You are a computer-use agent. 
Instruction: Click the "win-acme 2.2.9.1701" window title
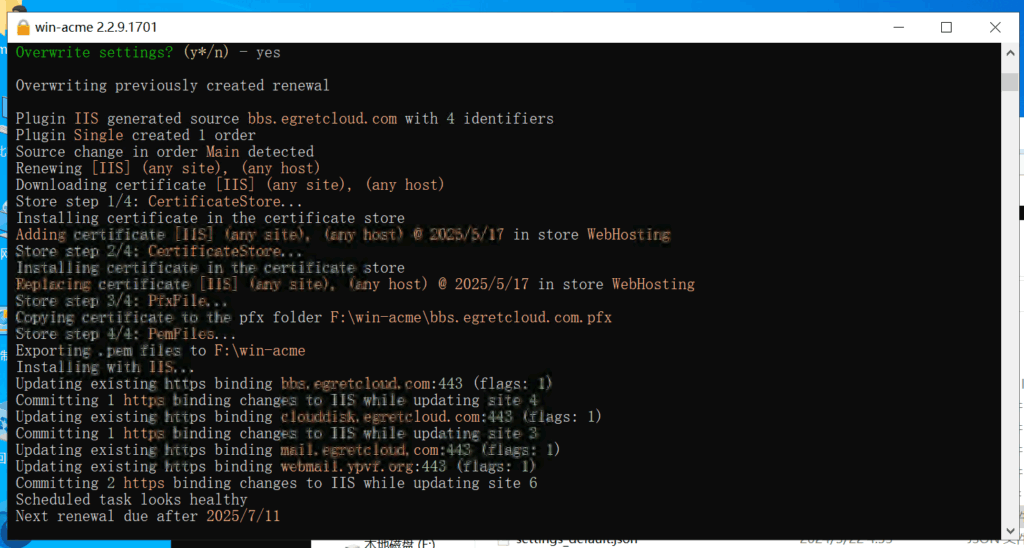[x=96, y=27]
